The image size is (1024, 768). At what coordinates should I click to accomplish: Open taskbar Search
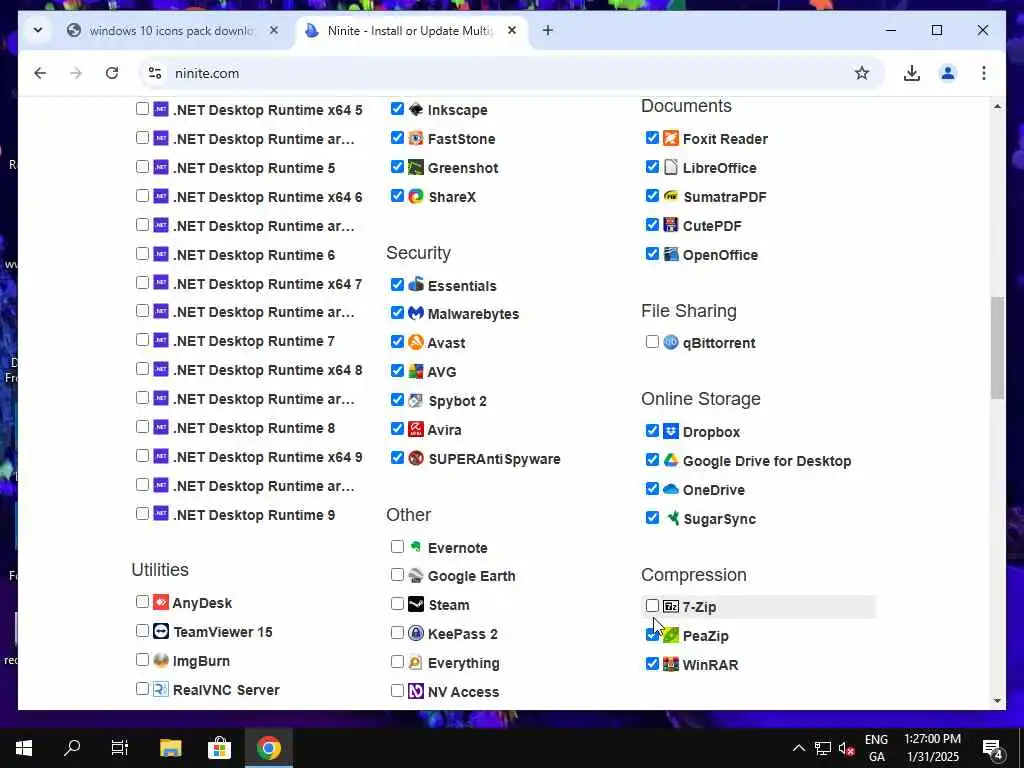click(x=72, y=748)
